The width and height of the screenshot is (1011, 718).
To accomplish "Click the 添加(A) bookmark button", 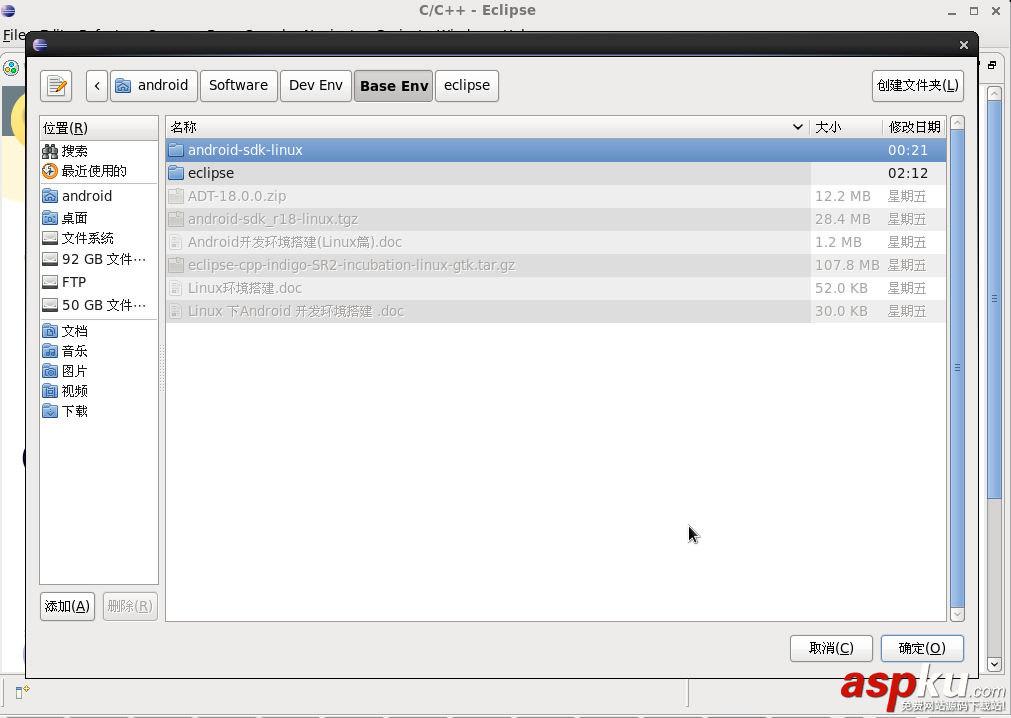I will [x=67, y=606].
